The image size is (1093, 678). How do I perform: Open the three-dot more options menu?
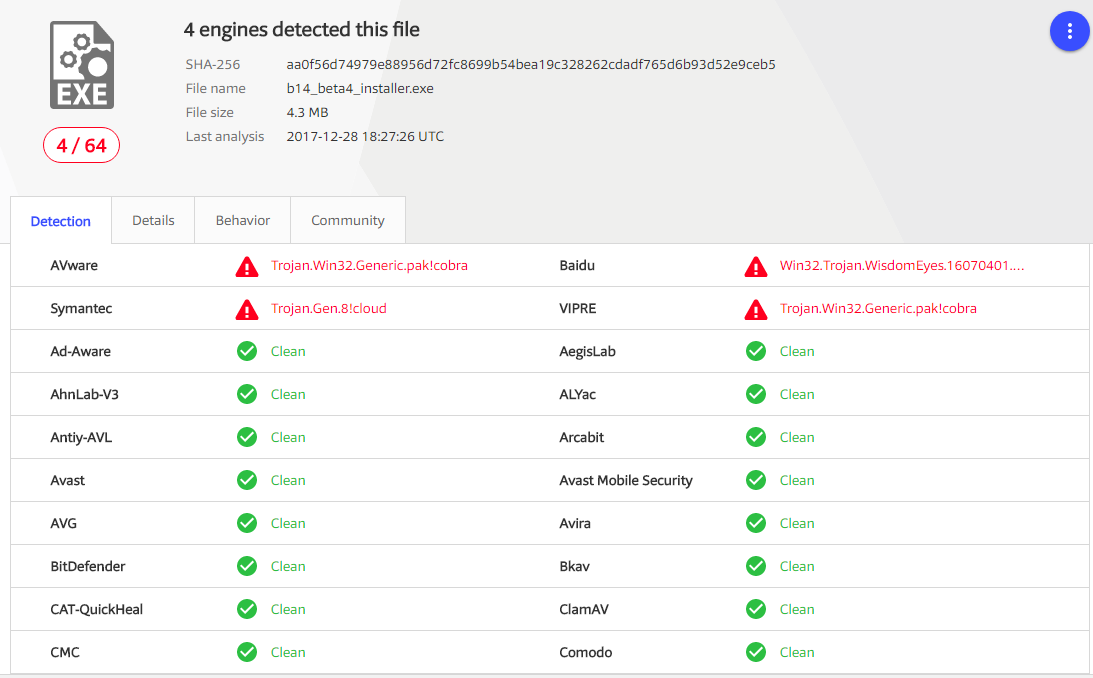click(x=1069, y=31)
